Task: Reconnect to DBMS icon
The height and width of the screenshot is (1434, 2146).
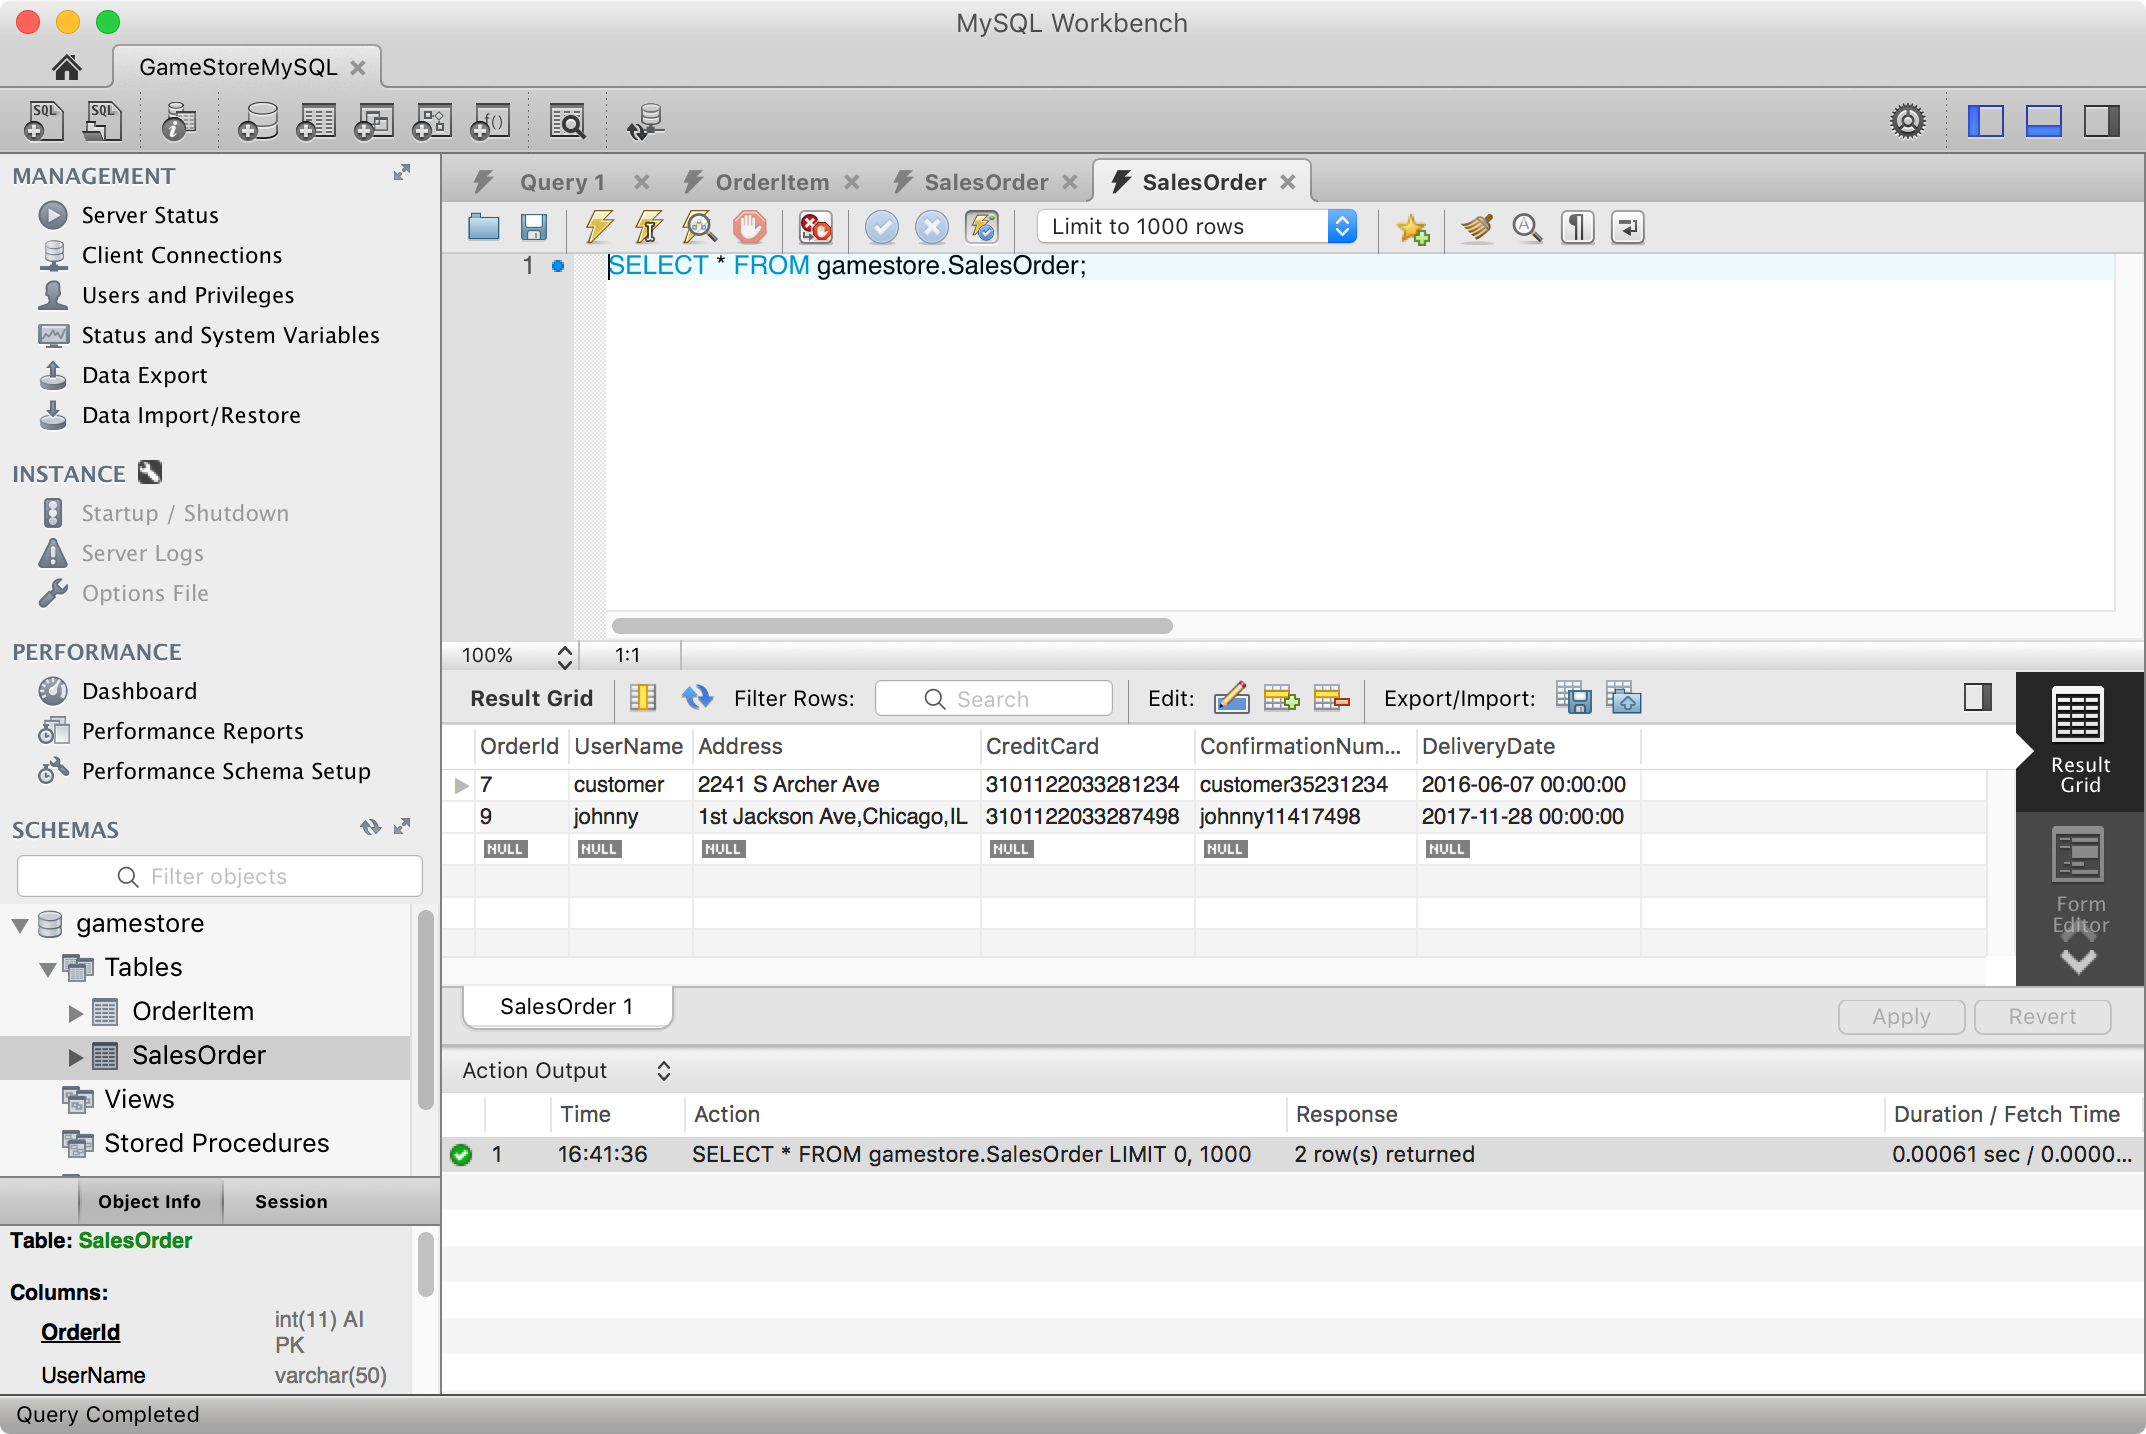Action: click(646, 121)
